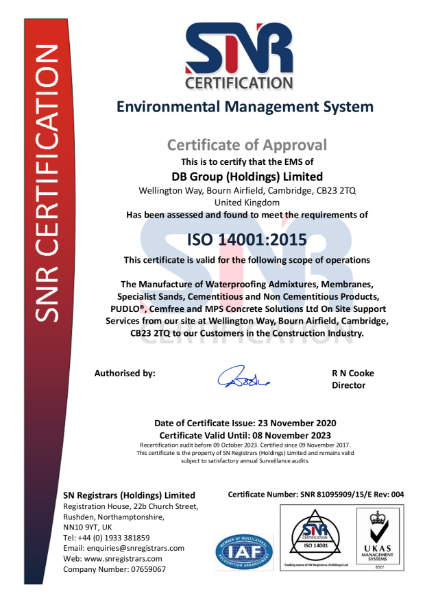425x600 pixels.
Task: Click company name DB Group (Holdings) Limited
Action: pos(247,176)
